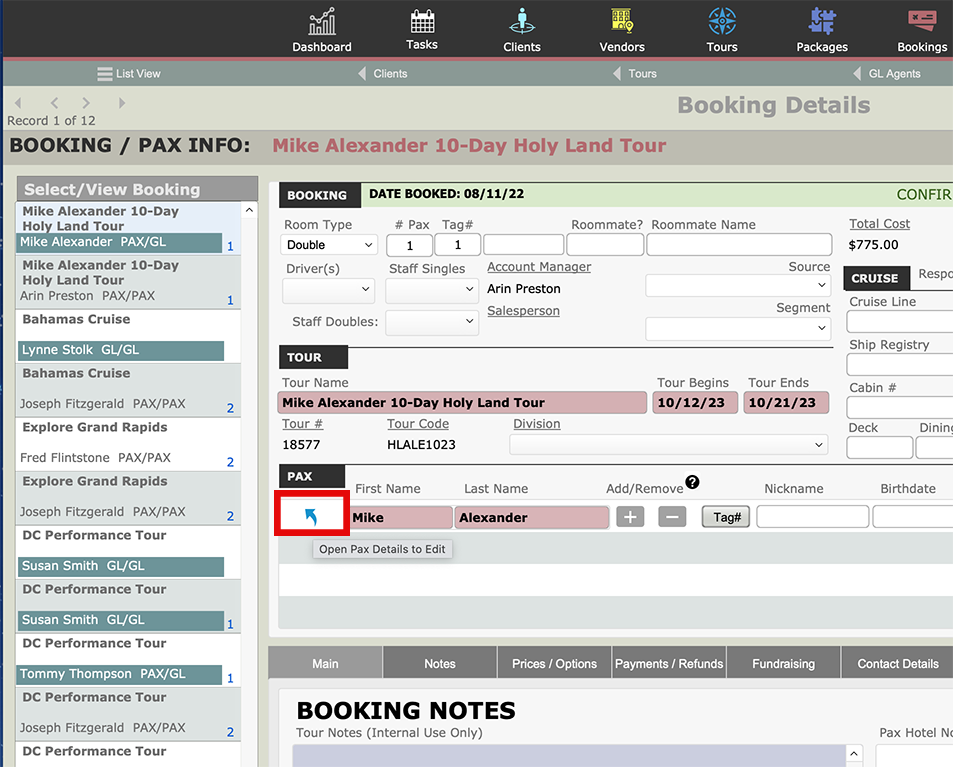The image size is (953, 767).
Task: Select Tommy Thompson PAX/GL booking
Action: (x=120, y=674)
